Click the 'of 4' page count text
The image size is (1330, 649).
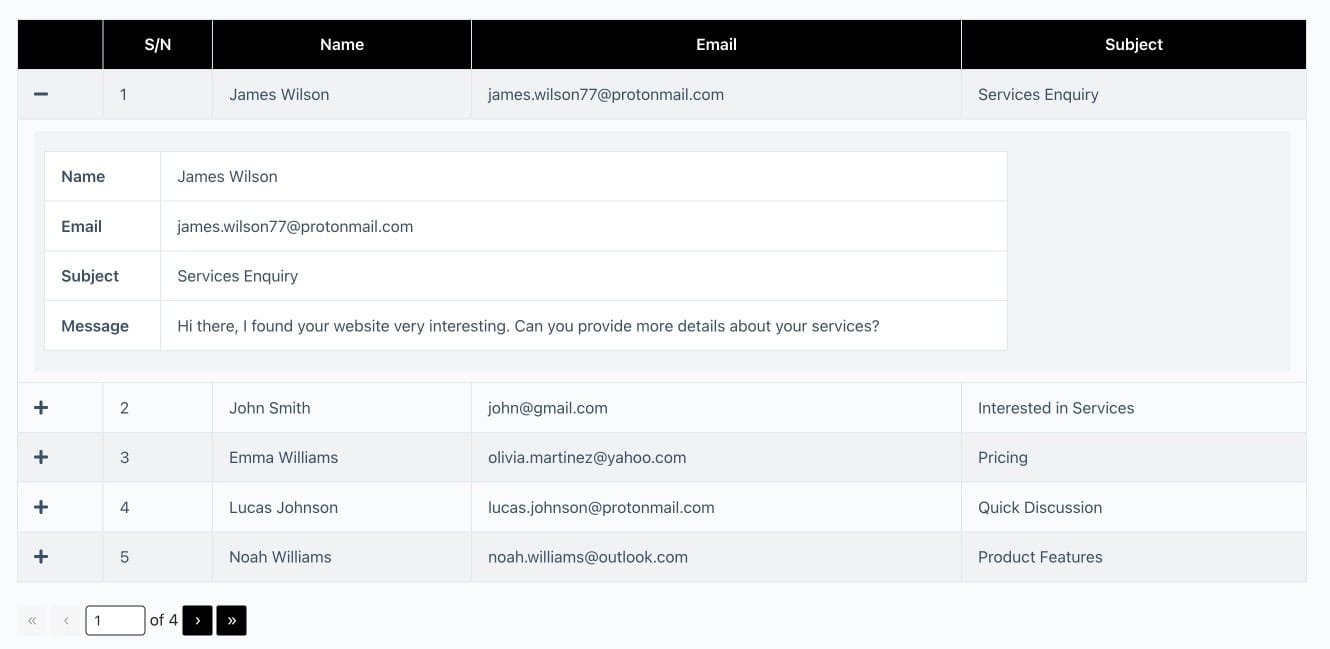click(164, 620)
